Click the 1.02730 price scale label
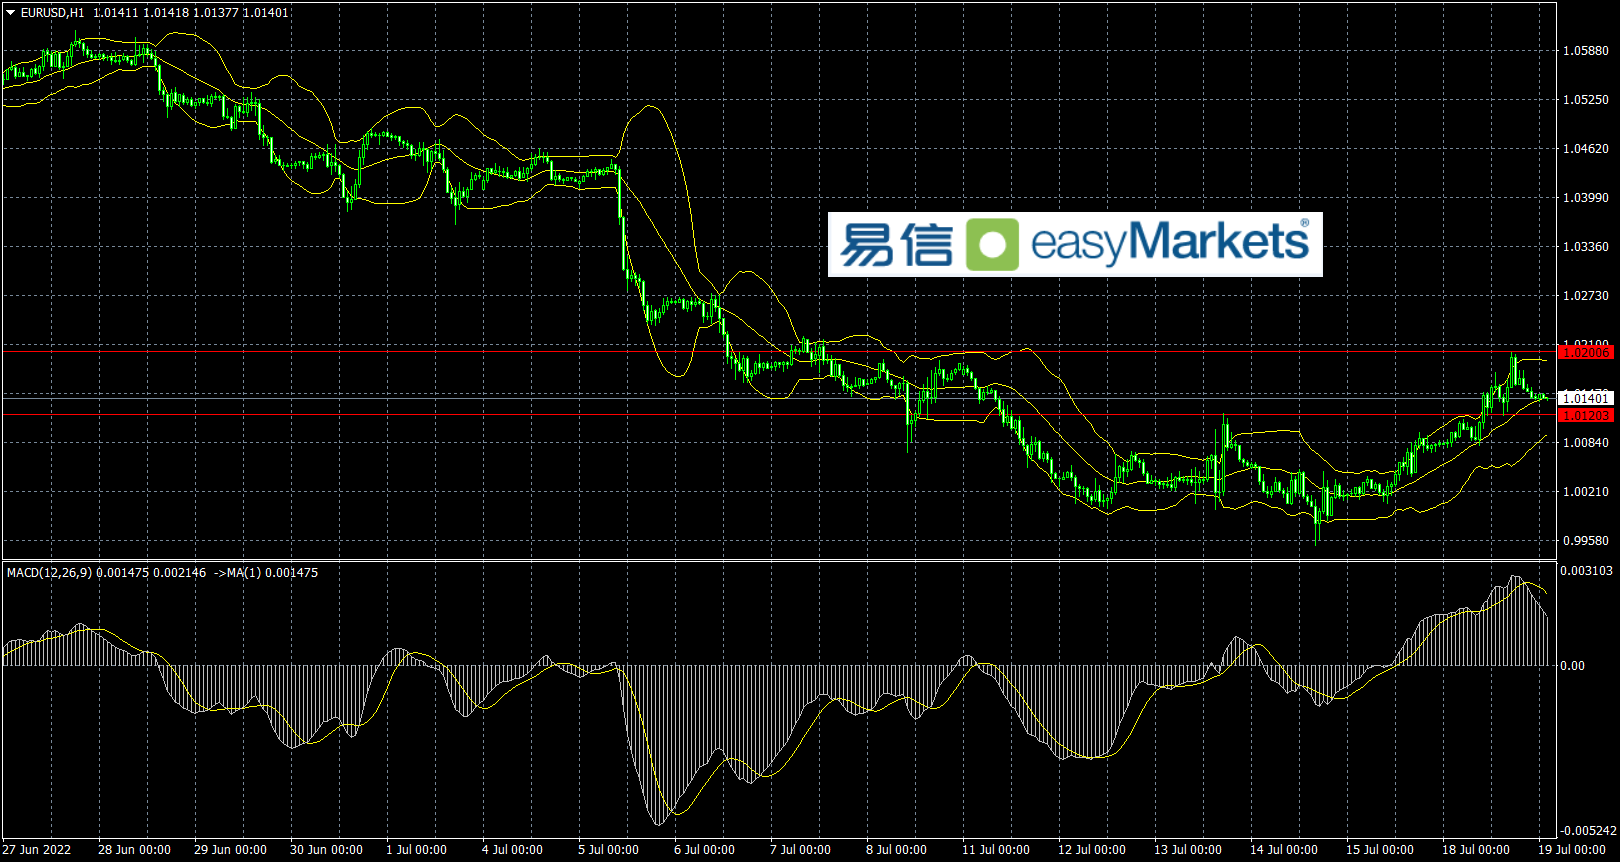The image size is (1620, 862). [1586, 296]
